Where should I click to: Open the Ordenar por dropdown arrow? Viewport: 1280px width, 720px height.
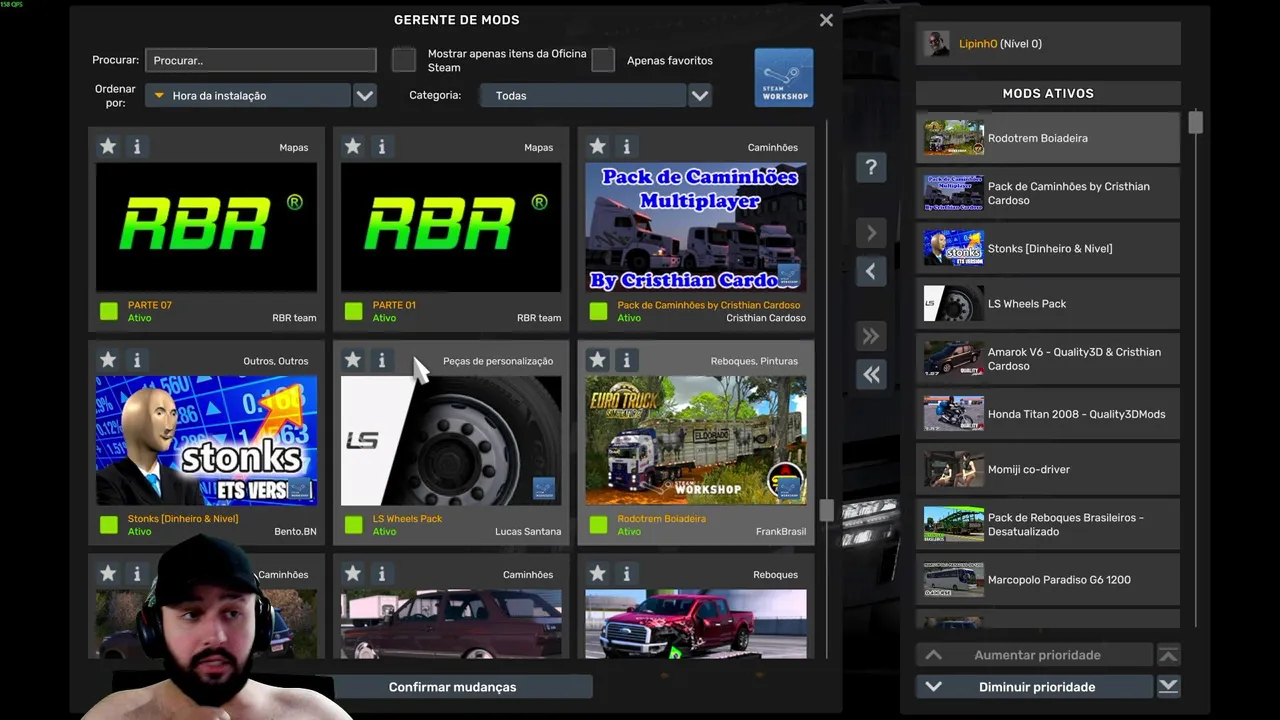365,96
